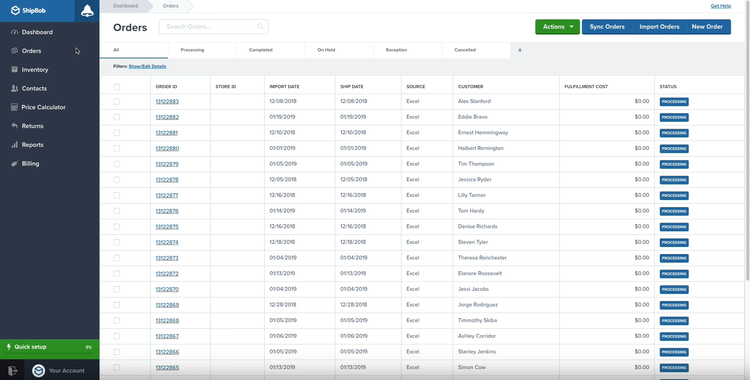Open the Get Help link

click(720, 6)
